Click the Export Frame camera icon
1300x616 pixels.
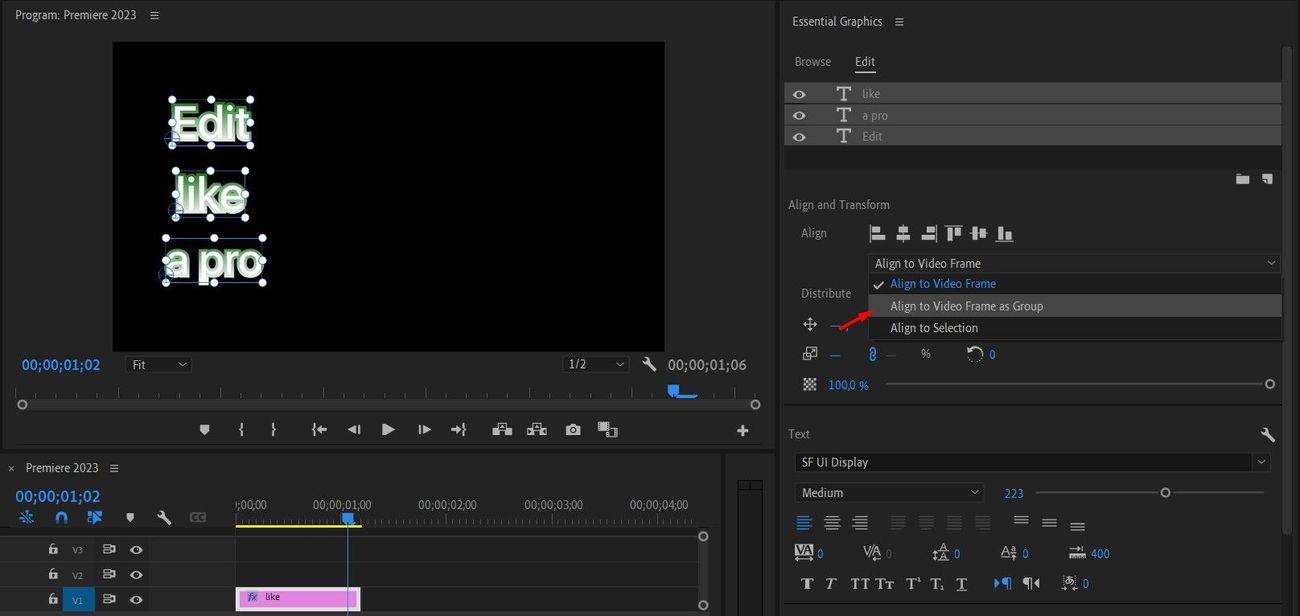[573, 430]
